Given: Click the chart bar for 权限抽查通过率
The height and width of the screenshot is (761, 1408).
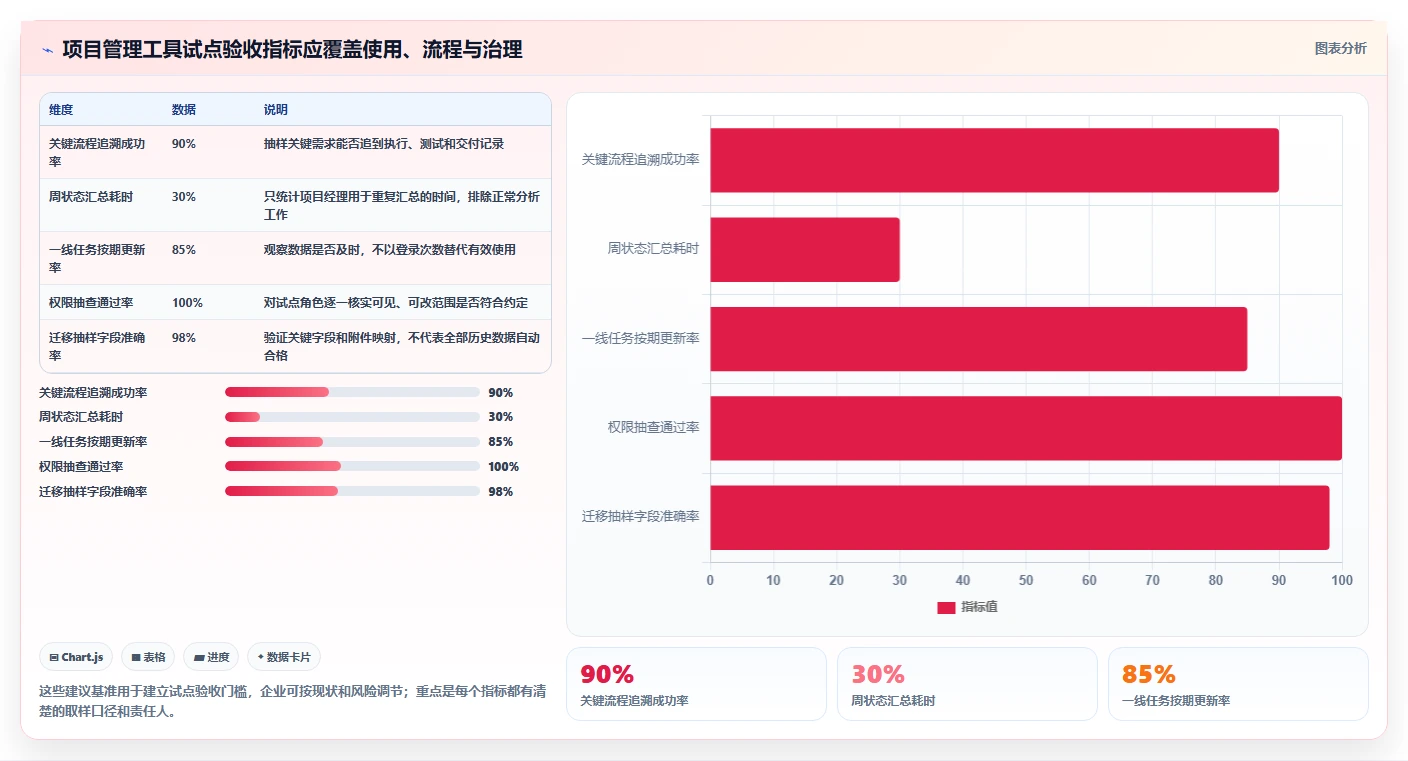Looking at the screenshot, I should coord(1026,428).
